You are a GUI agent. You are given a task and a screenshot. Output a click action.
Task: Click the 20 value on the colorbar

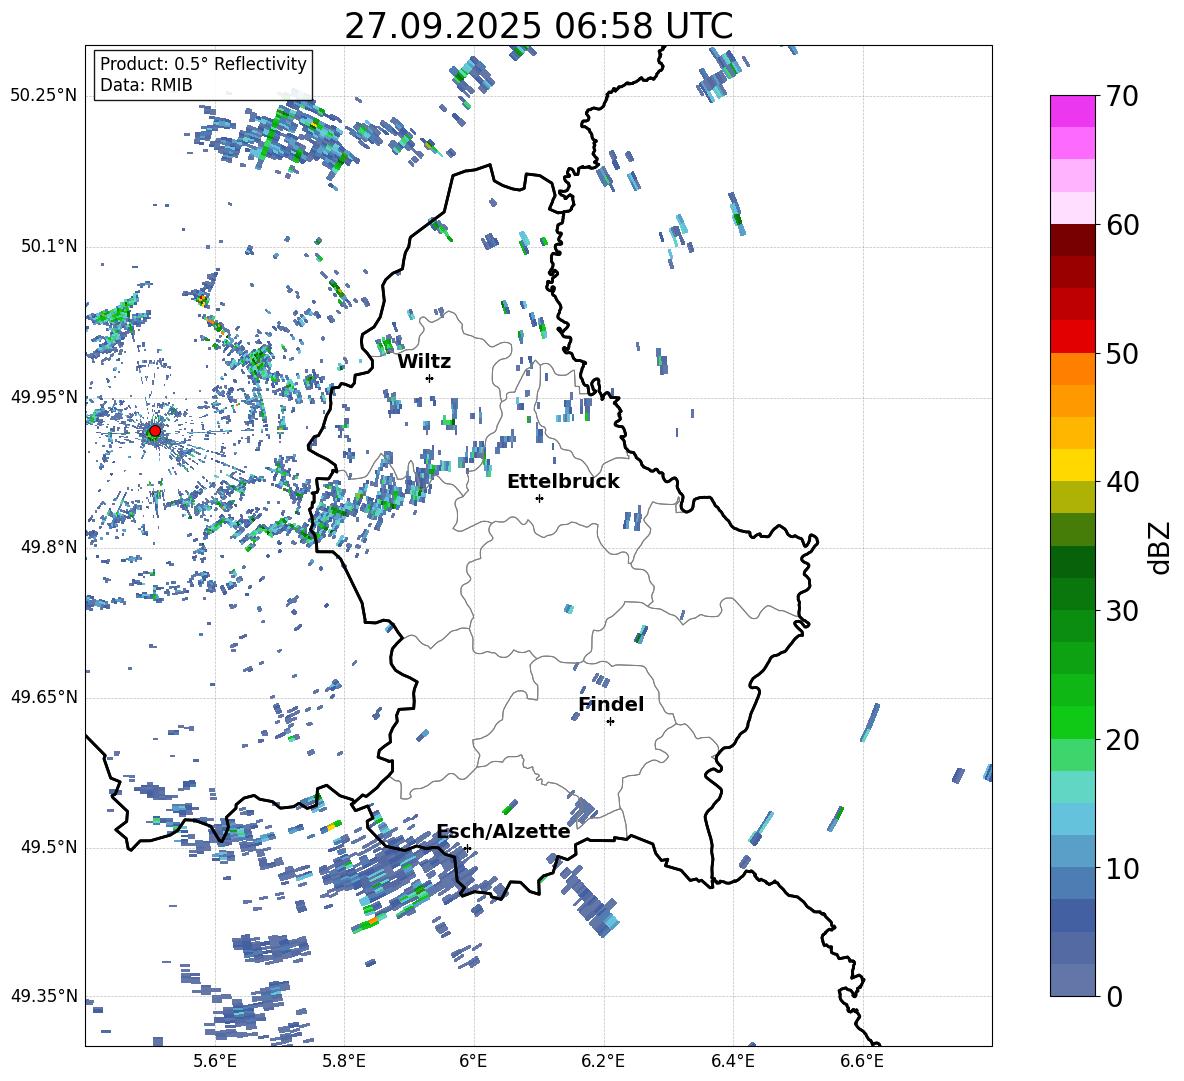coord(1123,740)
